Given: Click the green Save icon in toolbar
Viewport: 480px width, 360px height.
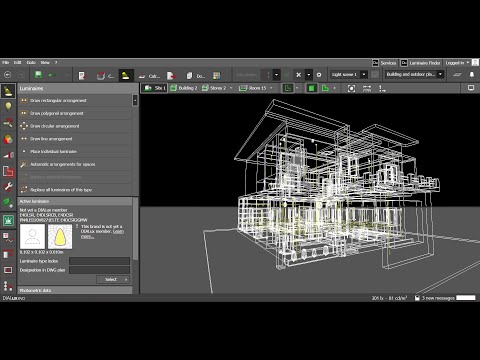Looking at the screenshot, I should (38, 75).
